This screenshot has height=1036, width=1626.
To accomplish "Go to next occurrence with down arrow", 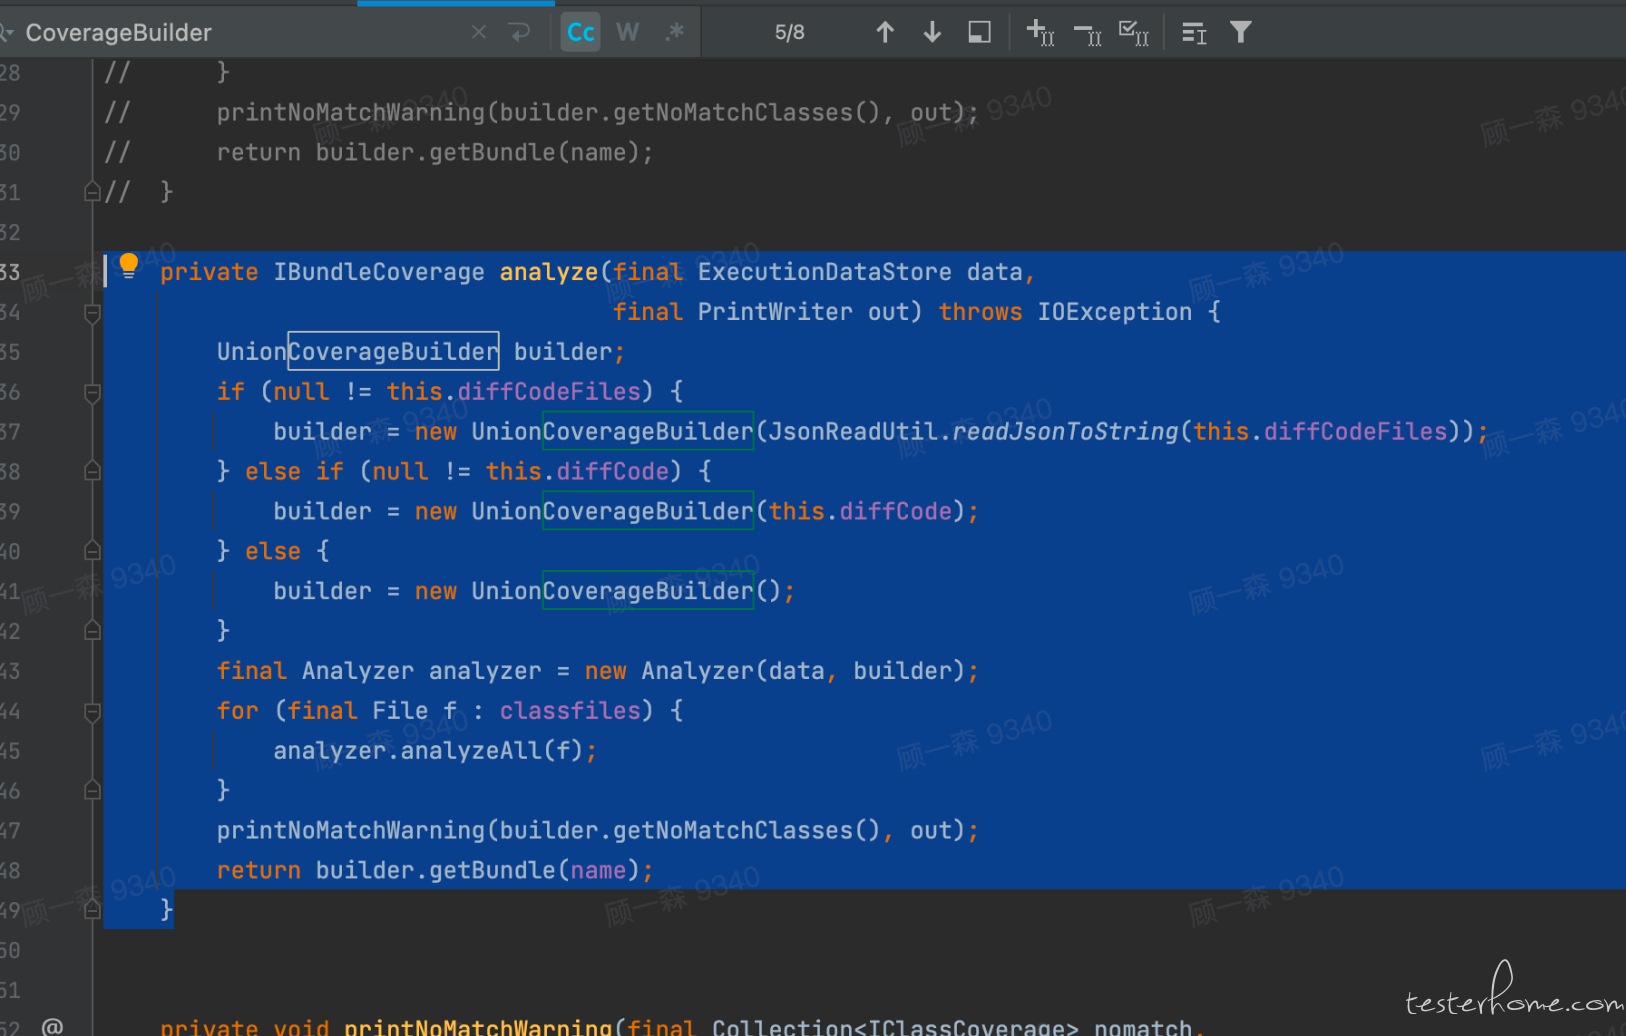I will [932, 33].
